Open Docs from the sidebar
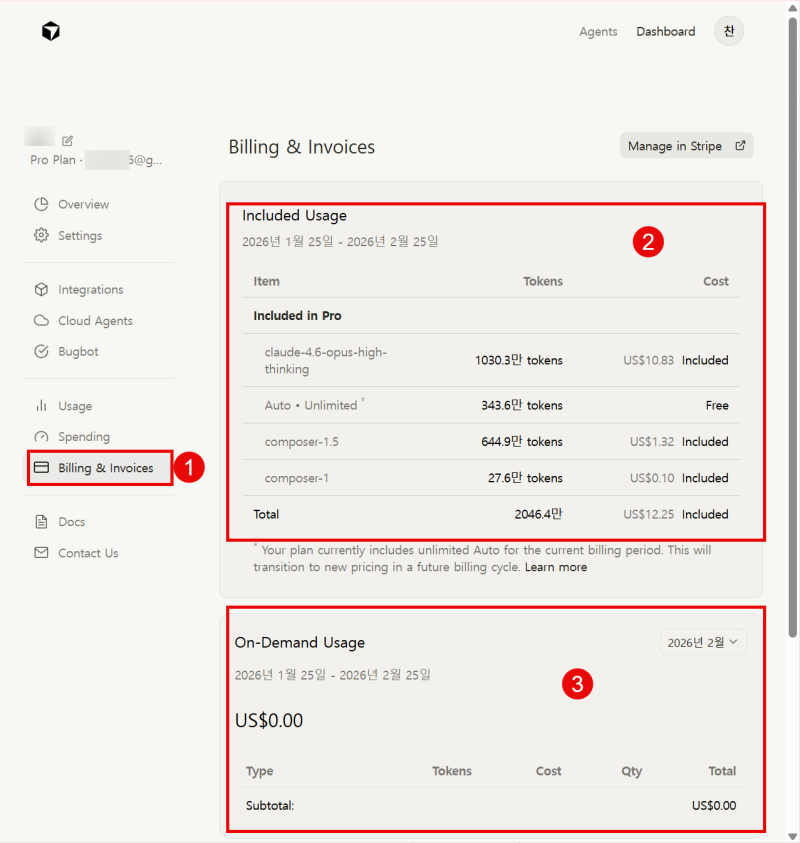Screen dimensions: 800x843 pyautogui.click(x=72, y=521)
